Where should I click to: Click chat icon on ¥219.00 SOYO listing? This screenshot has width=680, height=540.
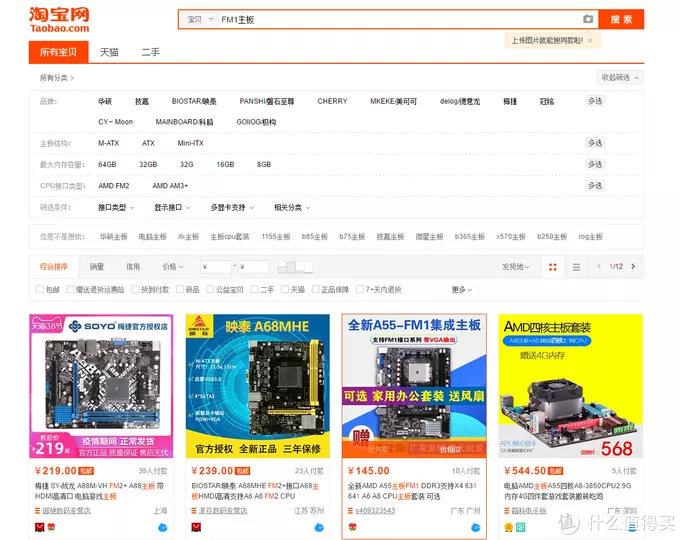(163, 527)
